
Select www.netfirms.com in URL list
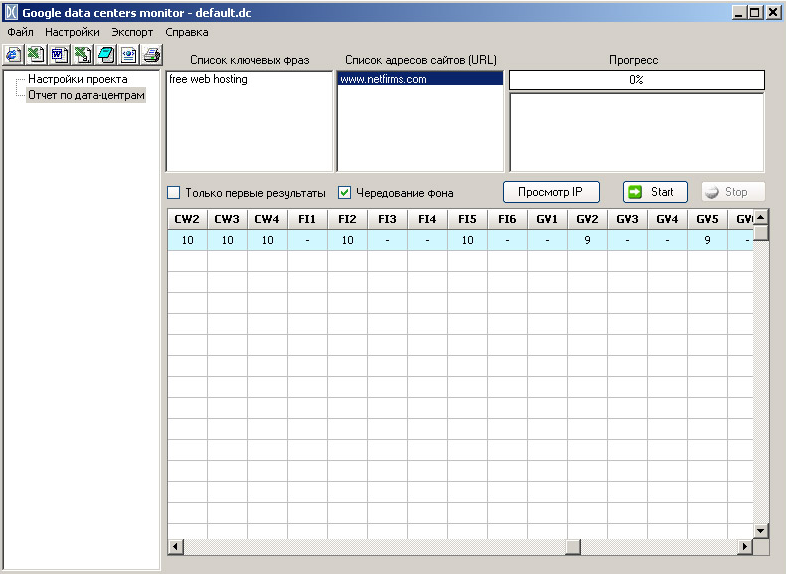[384, 79]
